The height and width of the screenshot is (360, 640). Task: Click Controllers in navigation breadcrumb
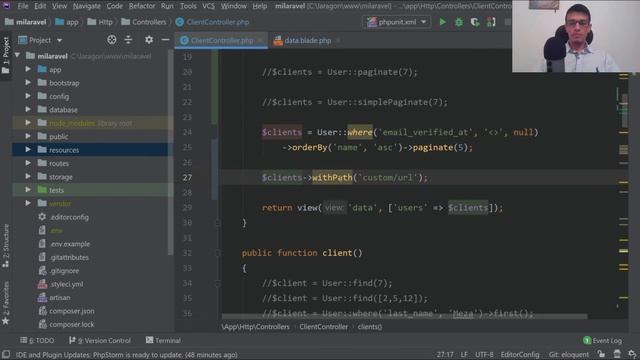[x=144, y=22]
